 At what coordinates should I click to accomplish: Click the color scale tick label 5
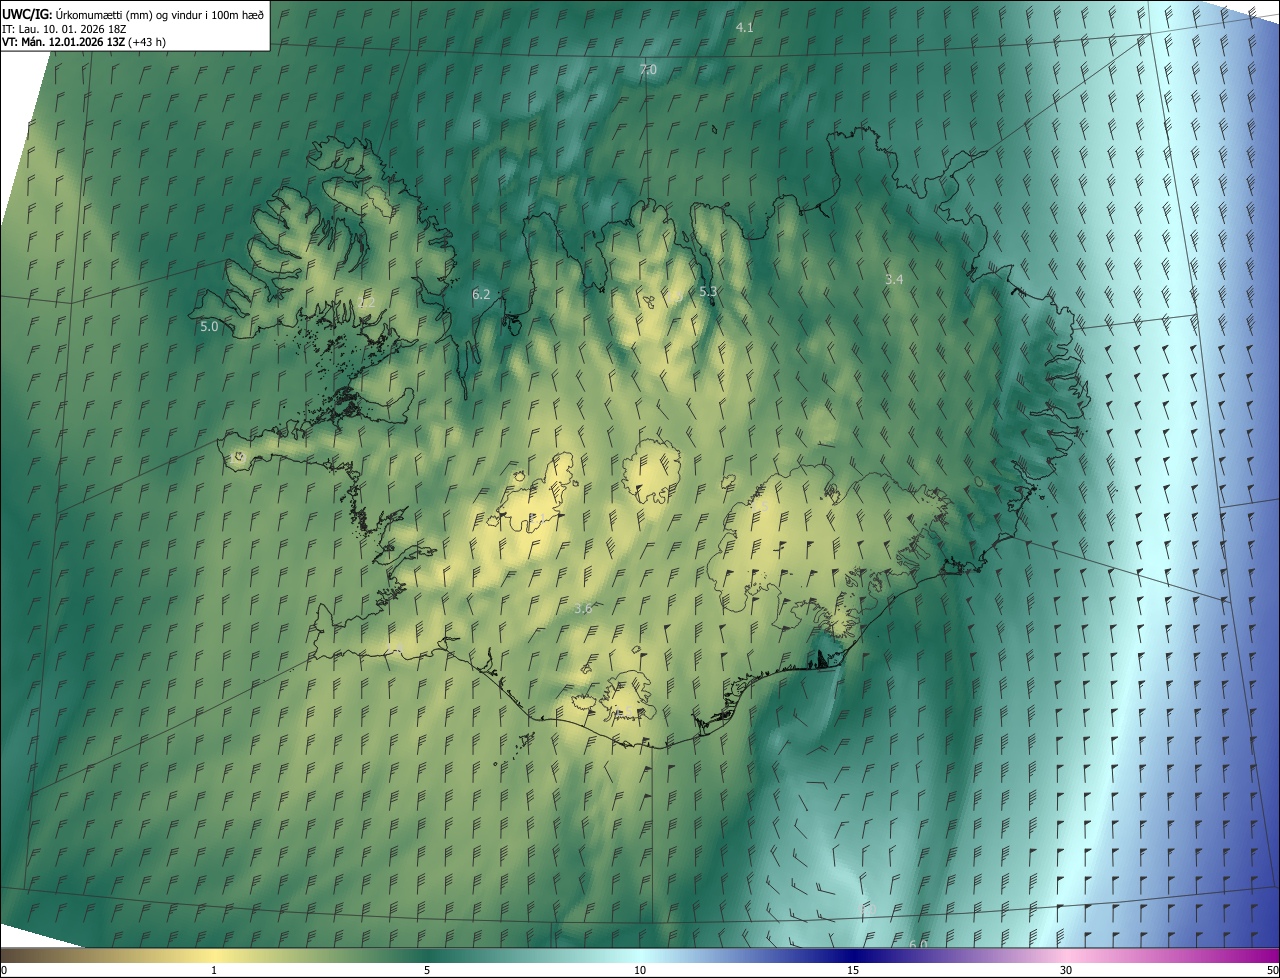click(x=427, y=970)
